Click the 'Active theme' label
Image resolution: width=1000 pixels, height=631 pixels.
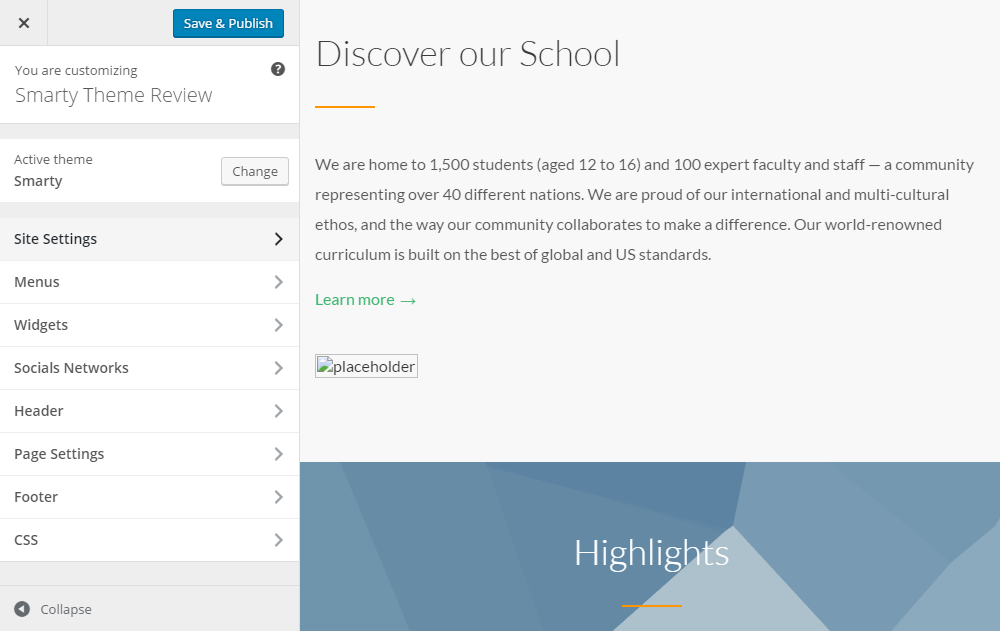(53, 160)
